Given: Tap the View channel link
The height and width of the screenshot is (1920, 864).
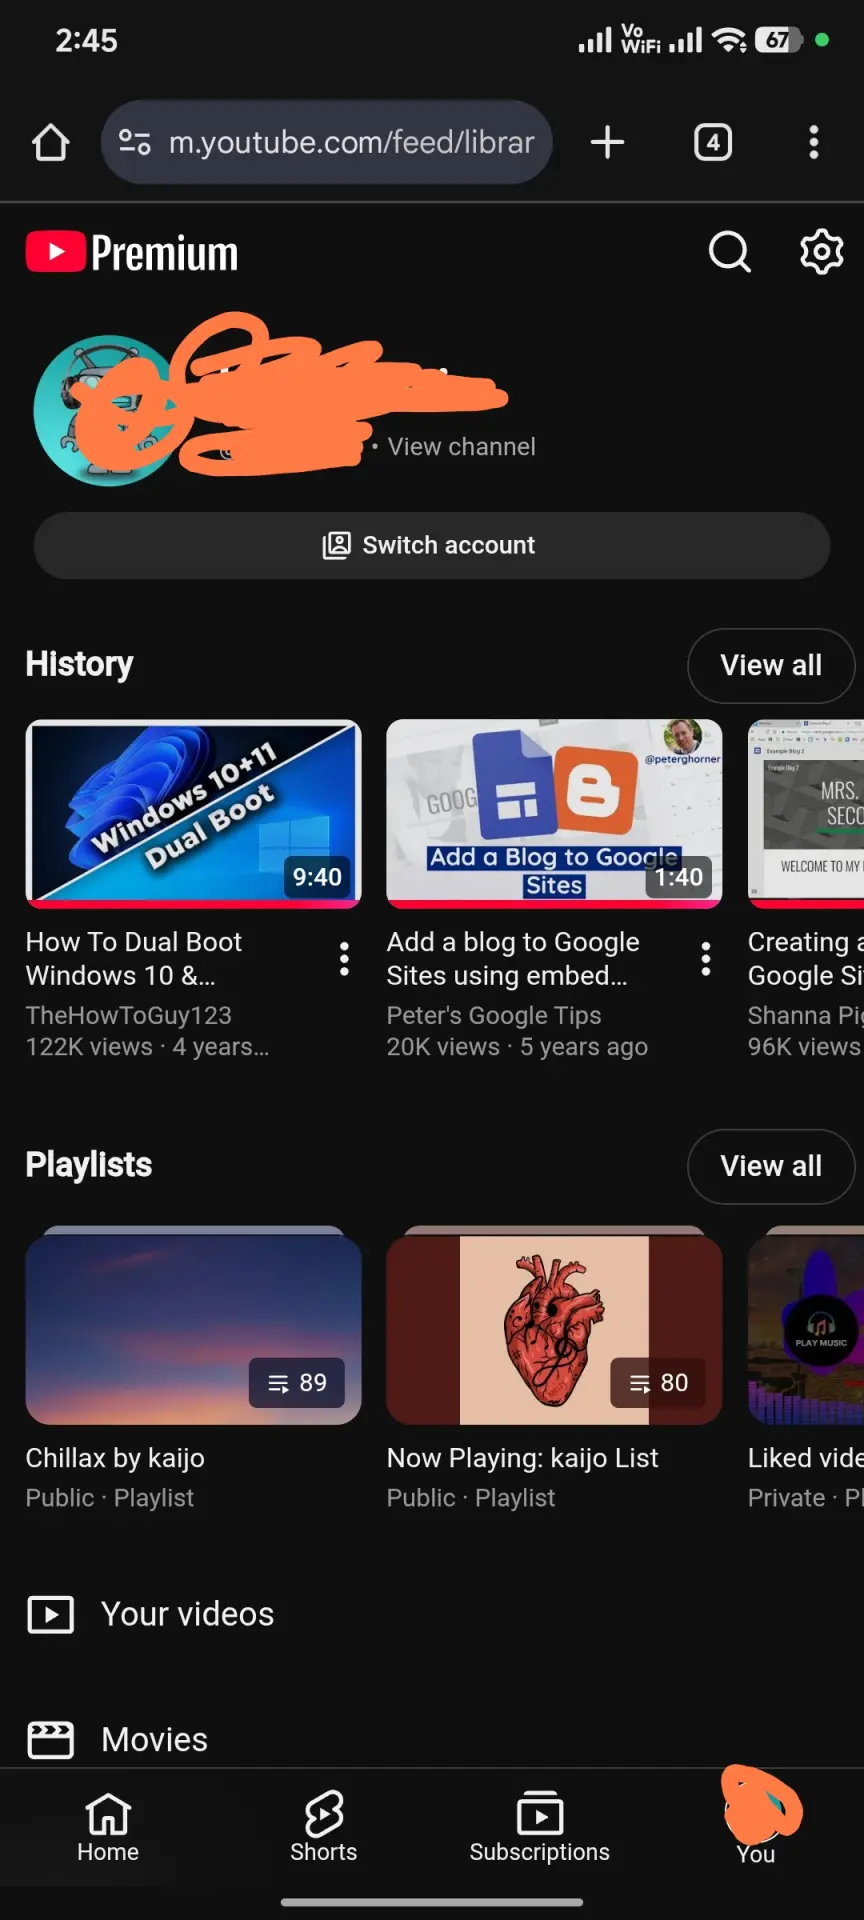Looking at the screenshot, I should (461, 447).
